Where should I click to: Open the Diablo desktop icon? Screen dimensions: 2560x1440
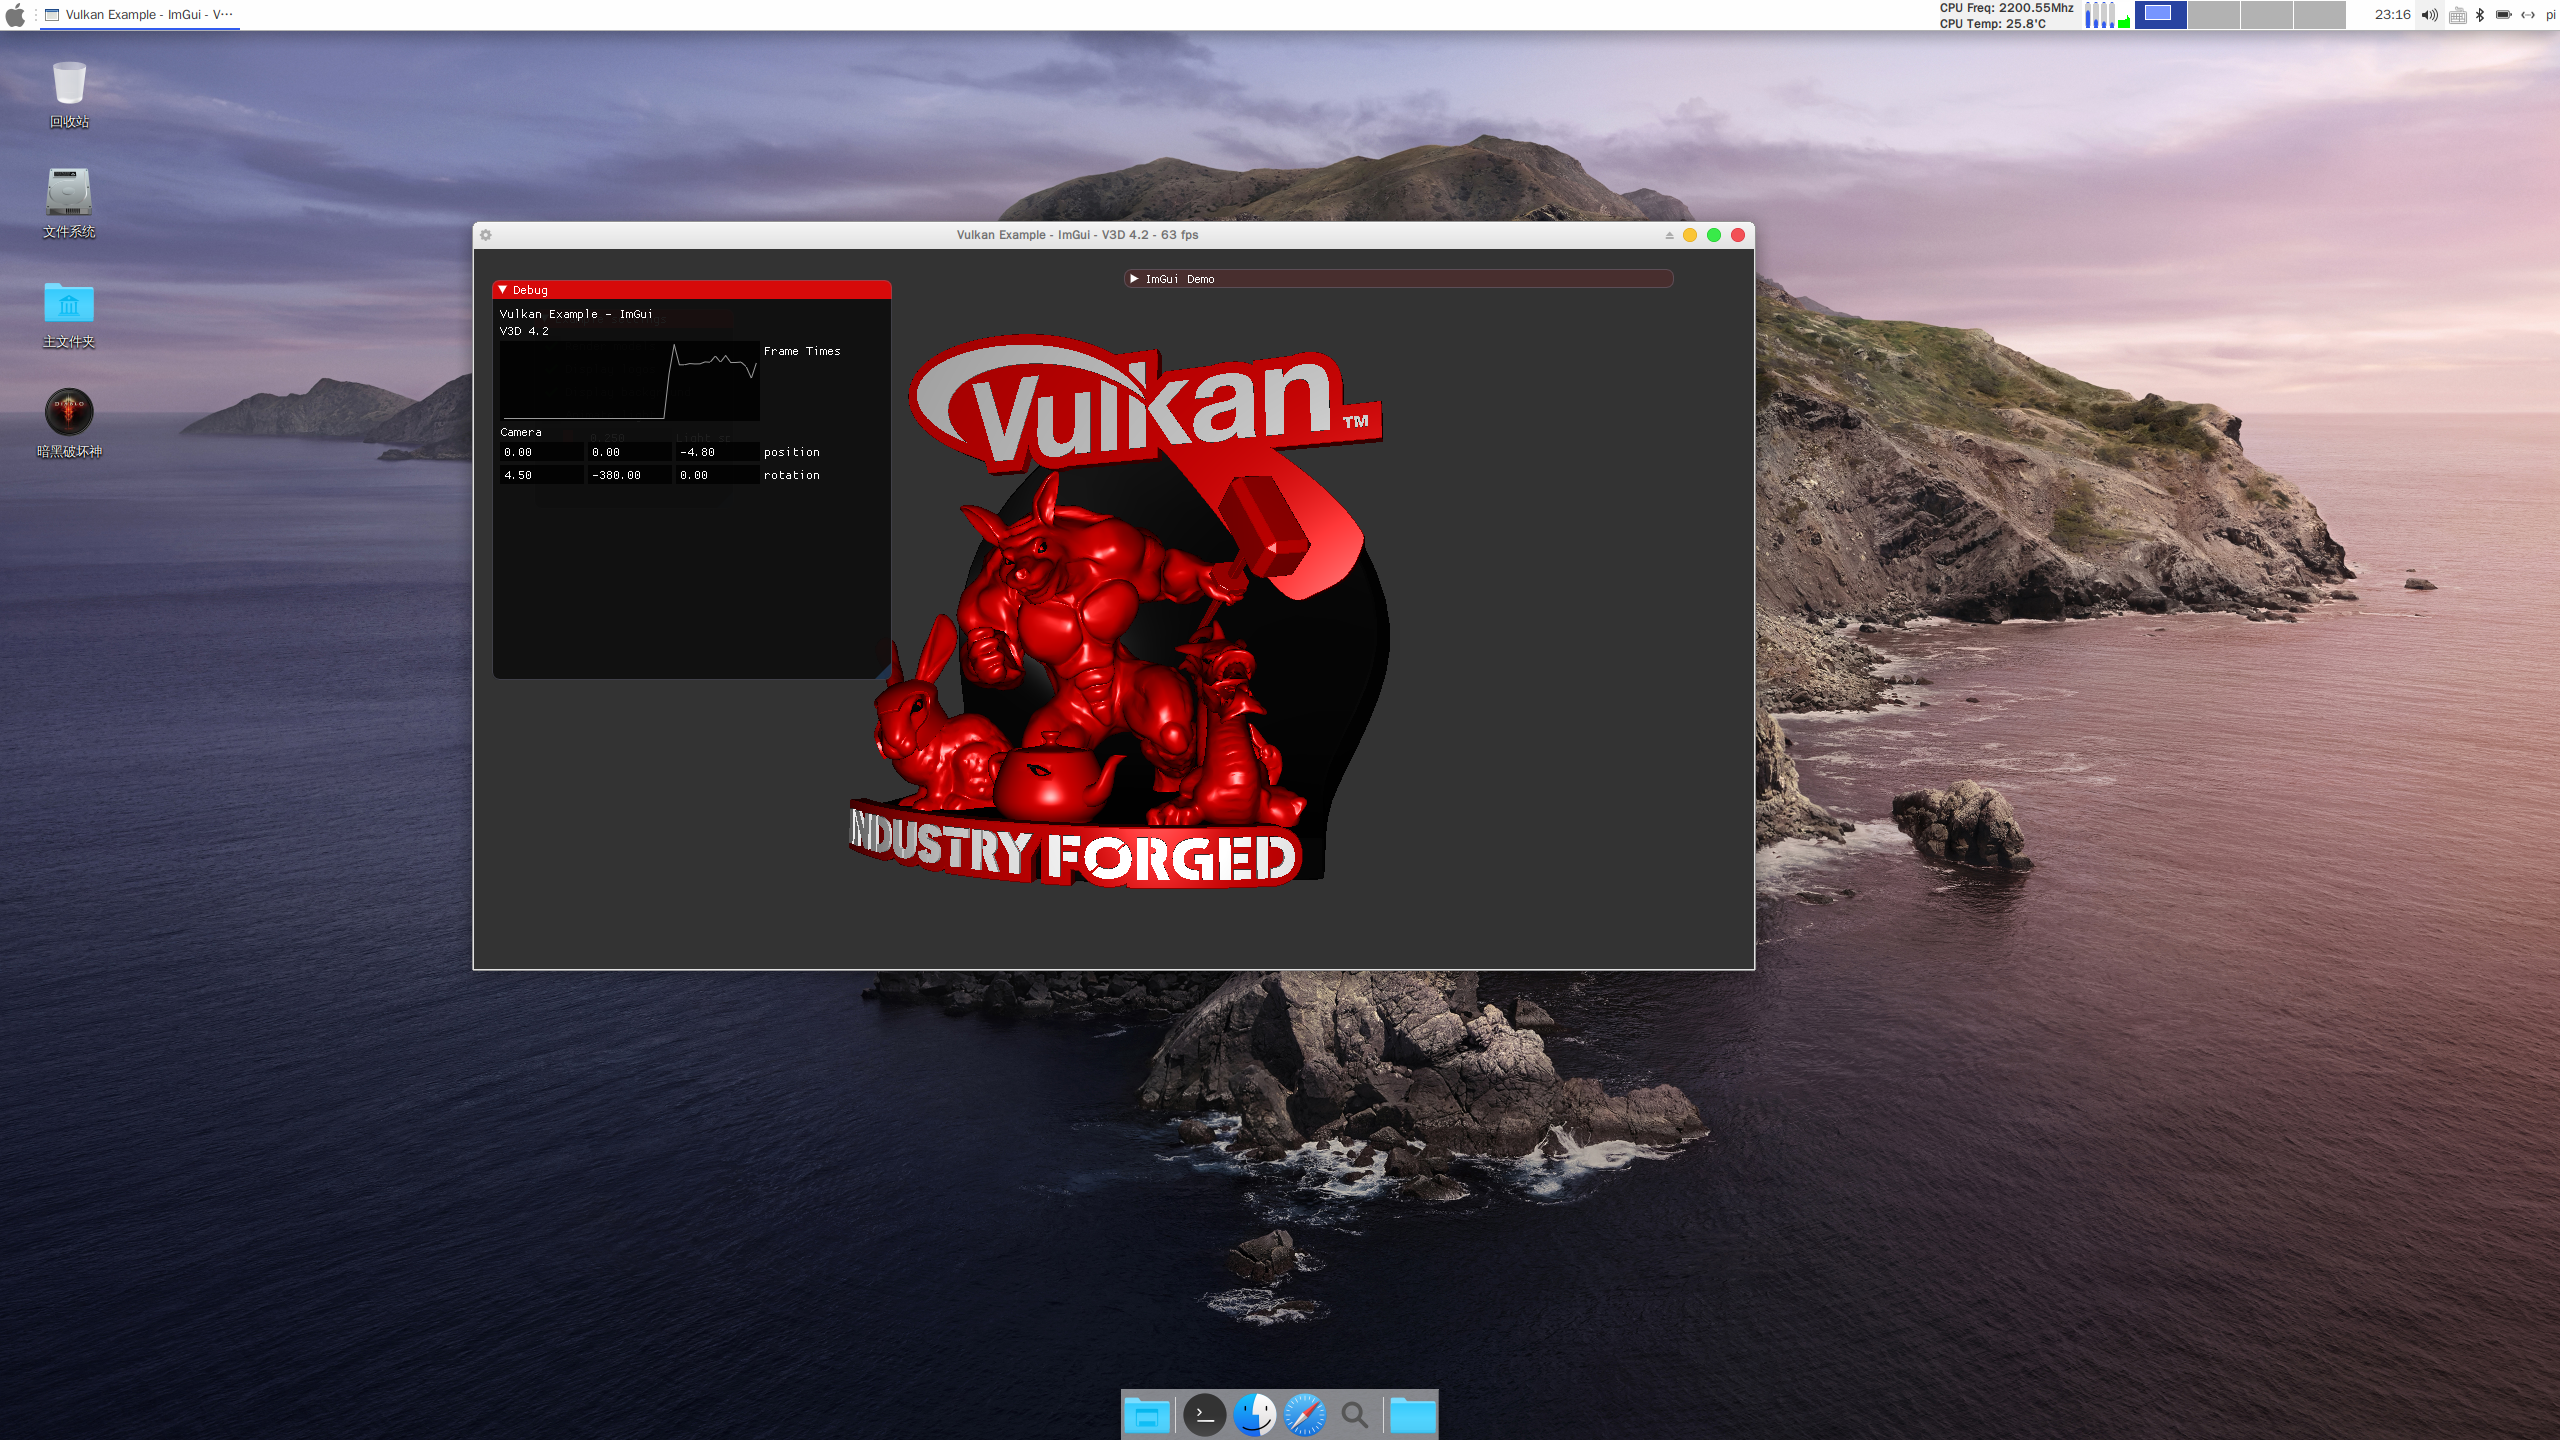(69, 412)
